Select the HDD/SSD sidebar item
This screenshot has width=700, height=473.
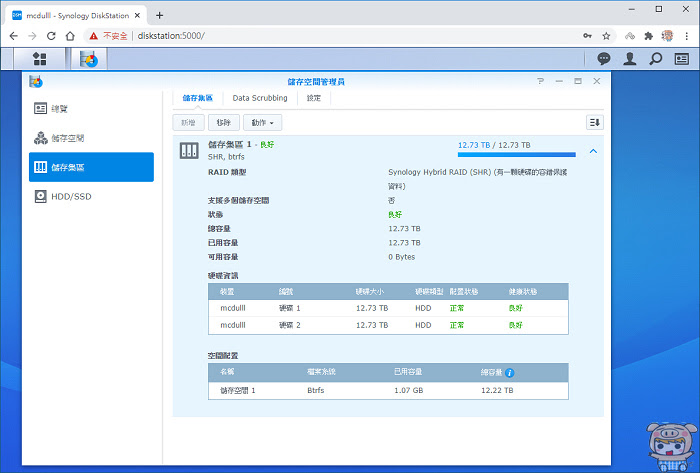(92, 196)
